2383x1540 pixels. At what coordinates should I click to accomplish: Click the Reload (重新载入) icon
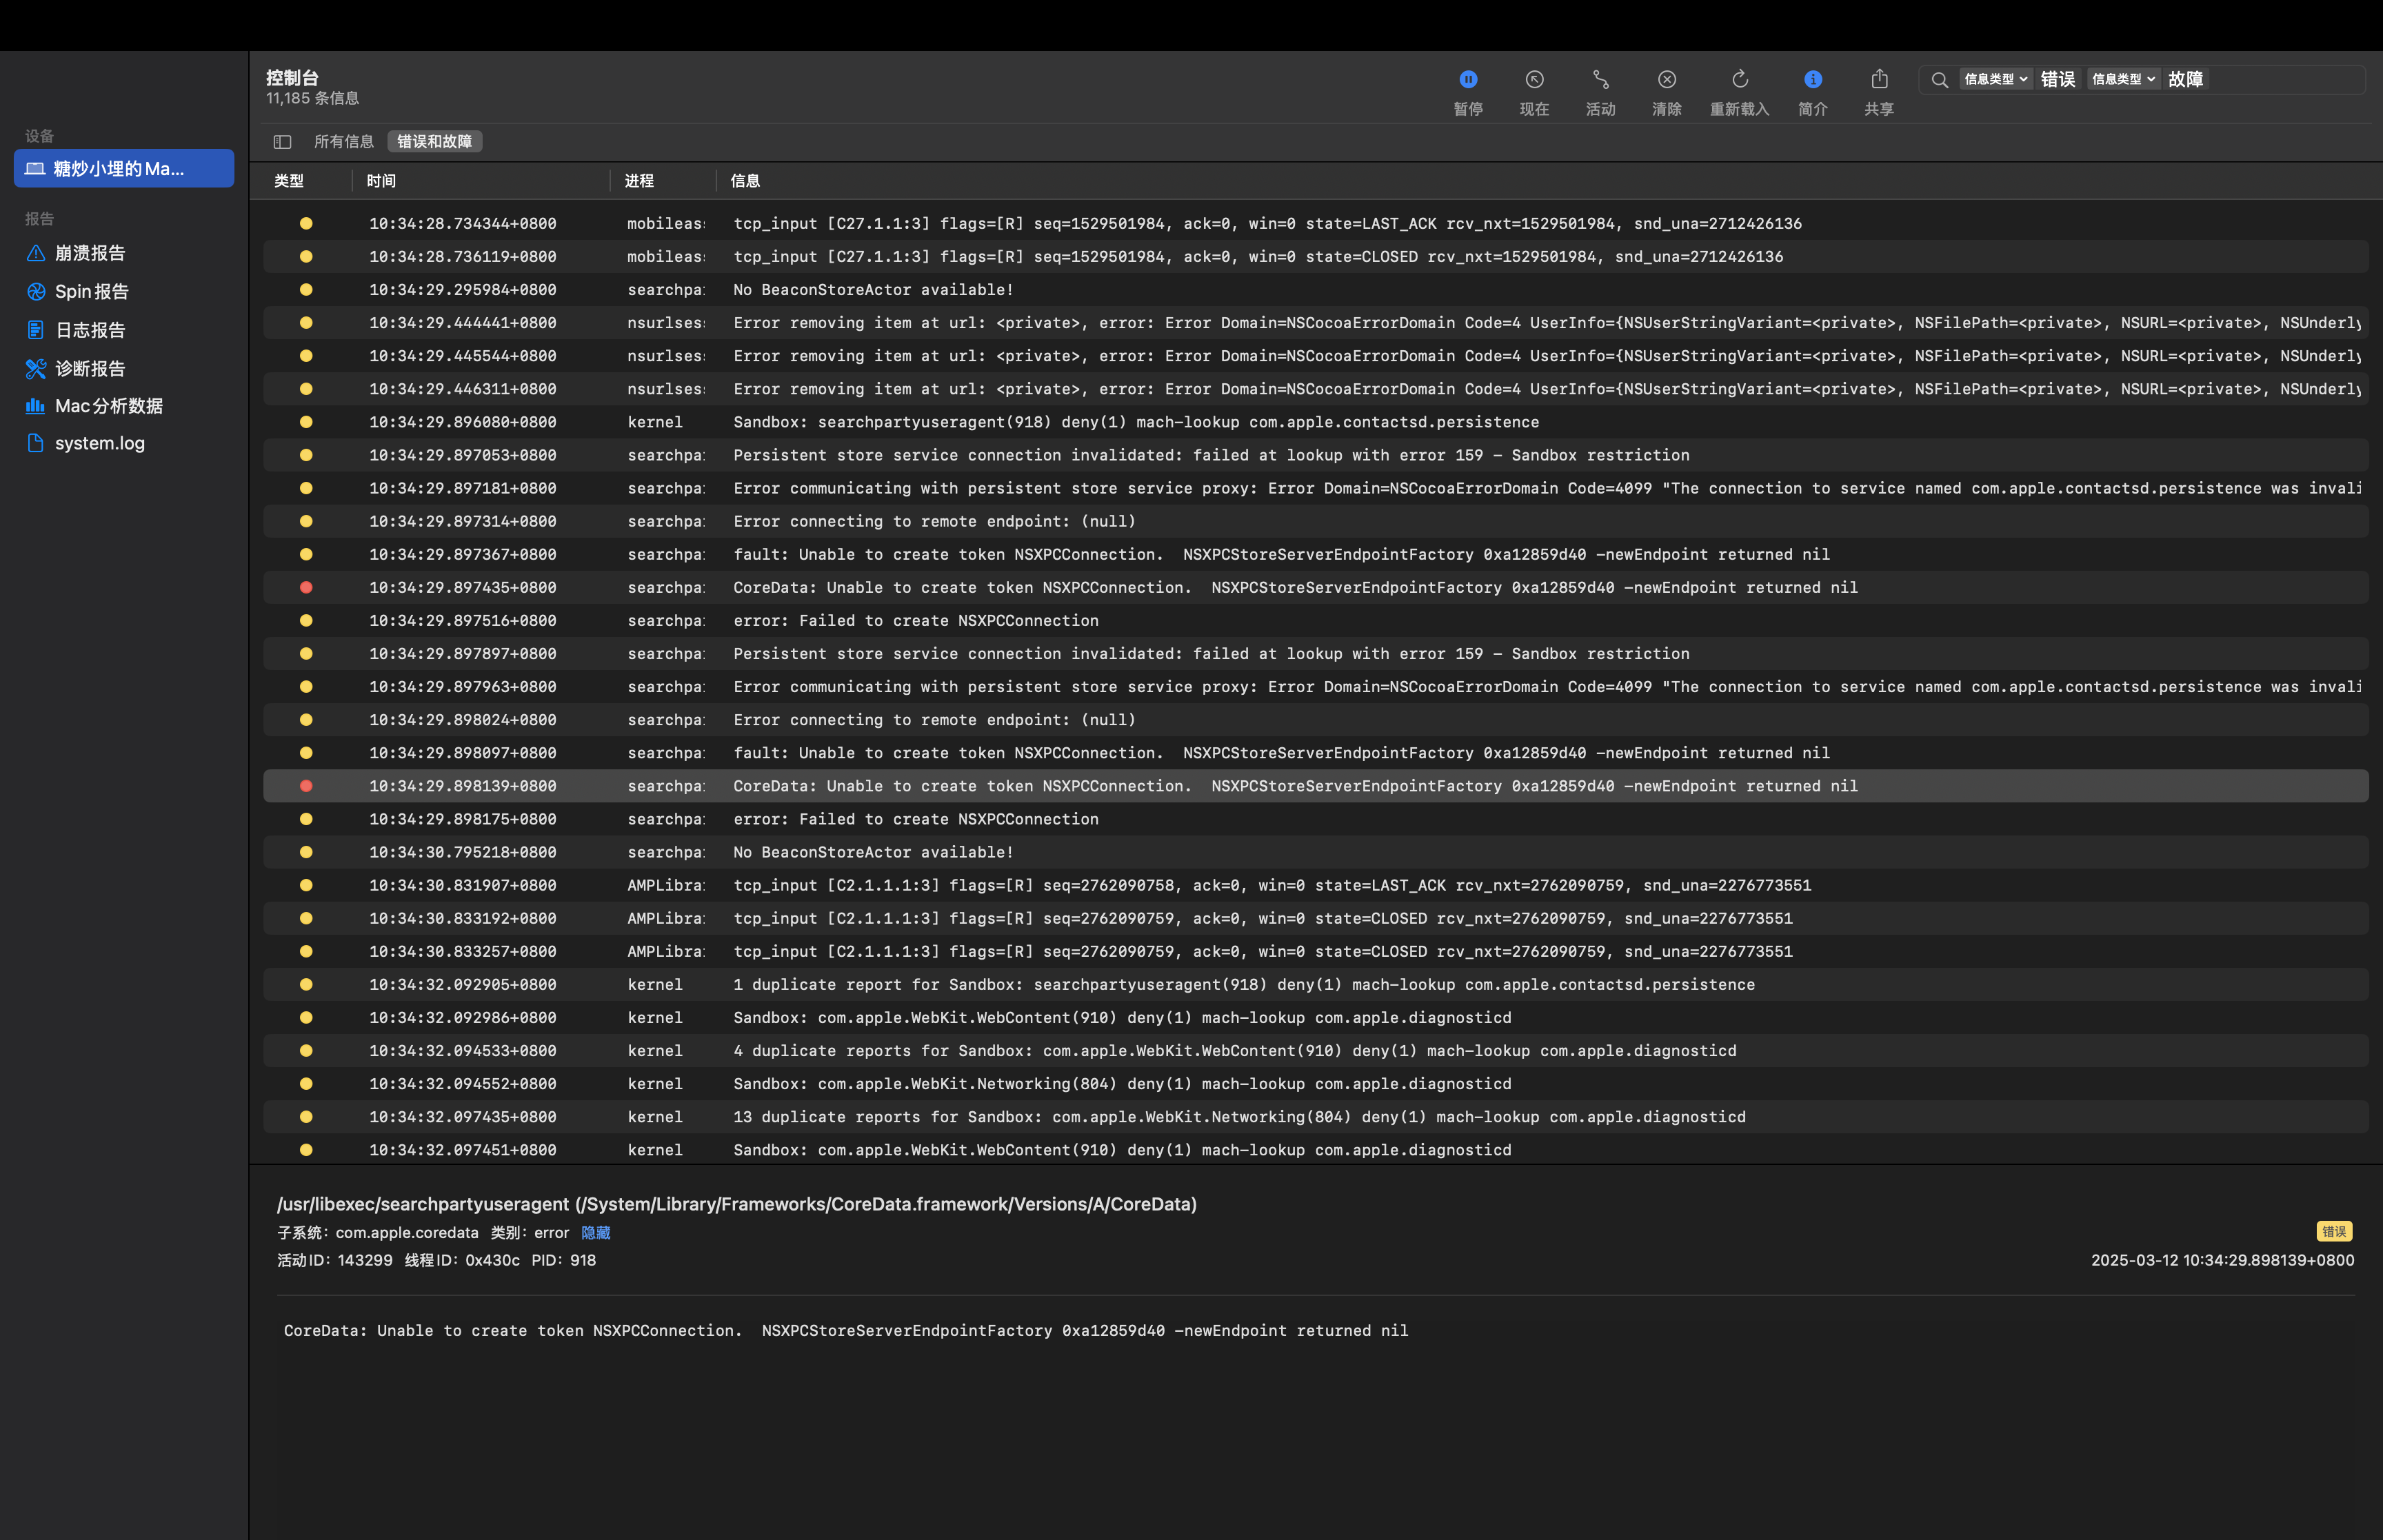[x=1739, y=80]
